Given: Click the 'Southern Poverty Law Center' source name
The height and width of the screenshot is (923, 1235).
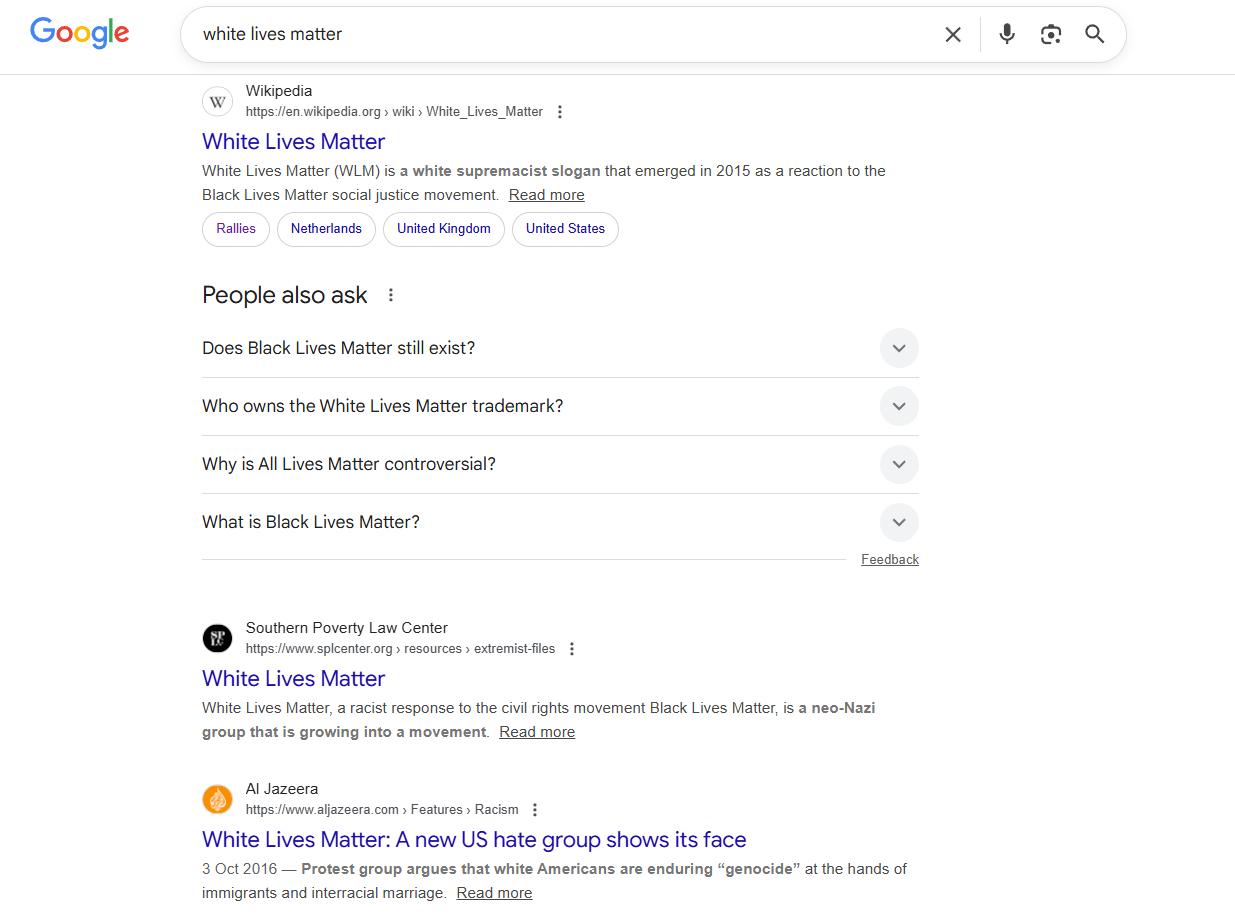Looking at the screenshot, I should coord(347,628).
